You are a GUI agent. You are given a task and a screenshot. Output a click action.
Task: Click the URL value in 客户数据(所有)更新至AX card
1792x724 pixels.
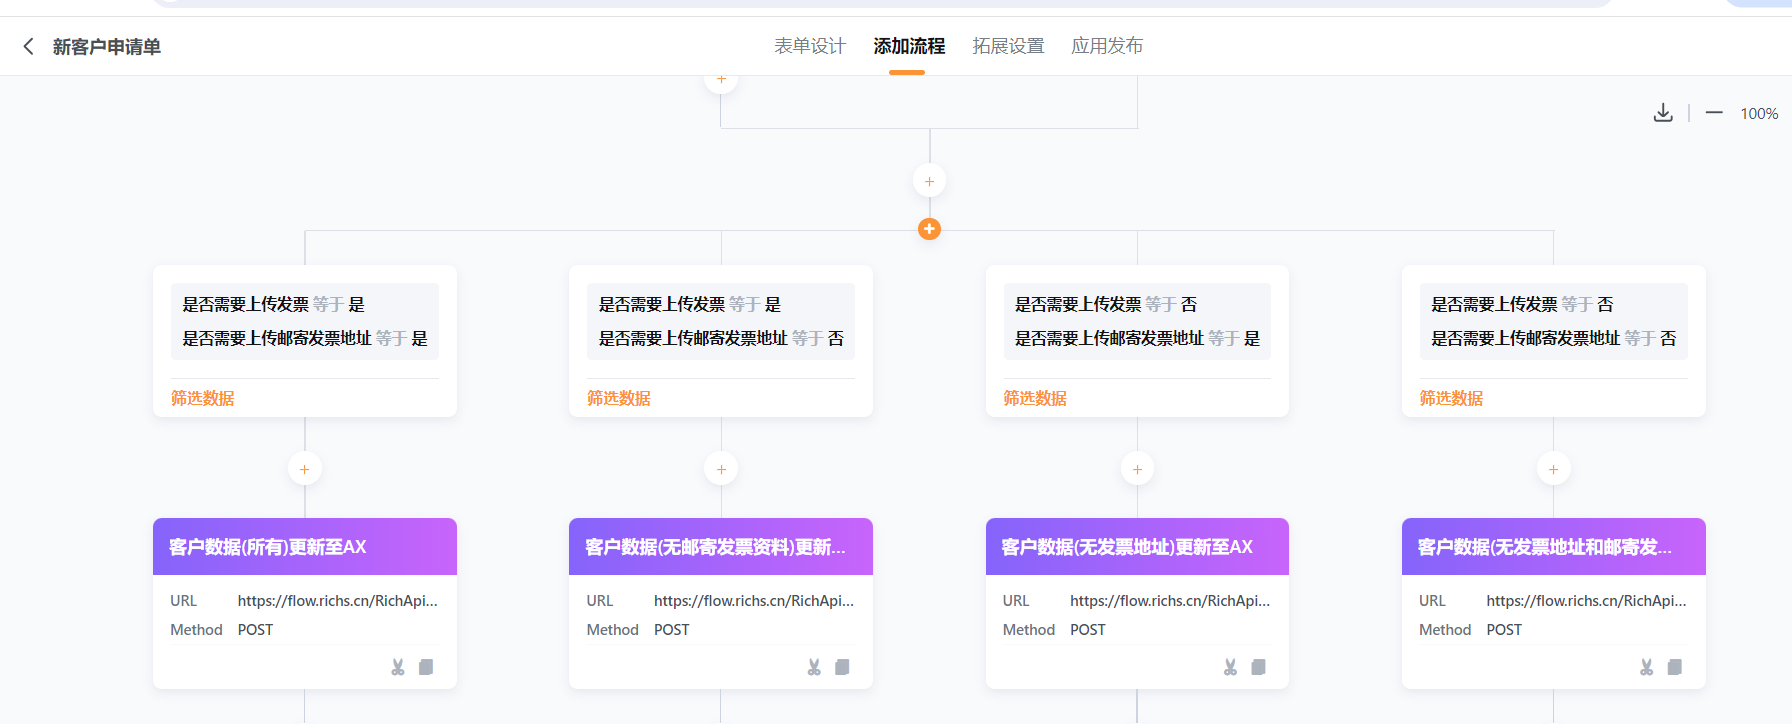tap(338, 601)
